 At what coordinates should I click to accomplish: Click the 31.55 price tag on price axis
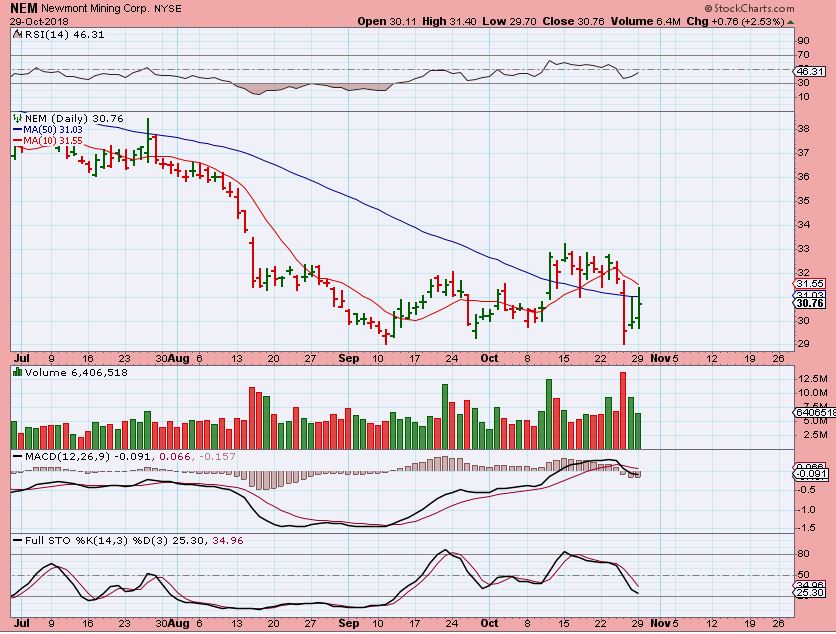pyautogui.click(x=810, y=284)
